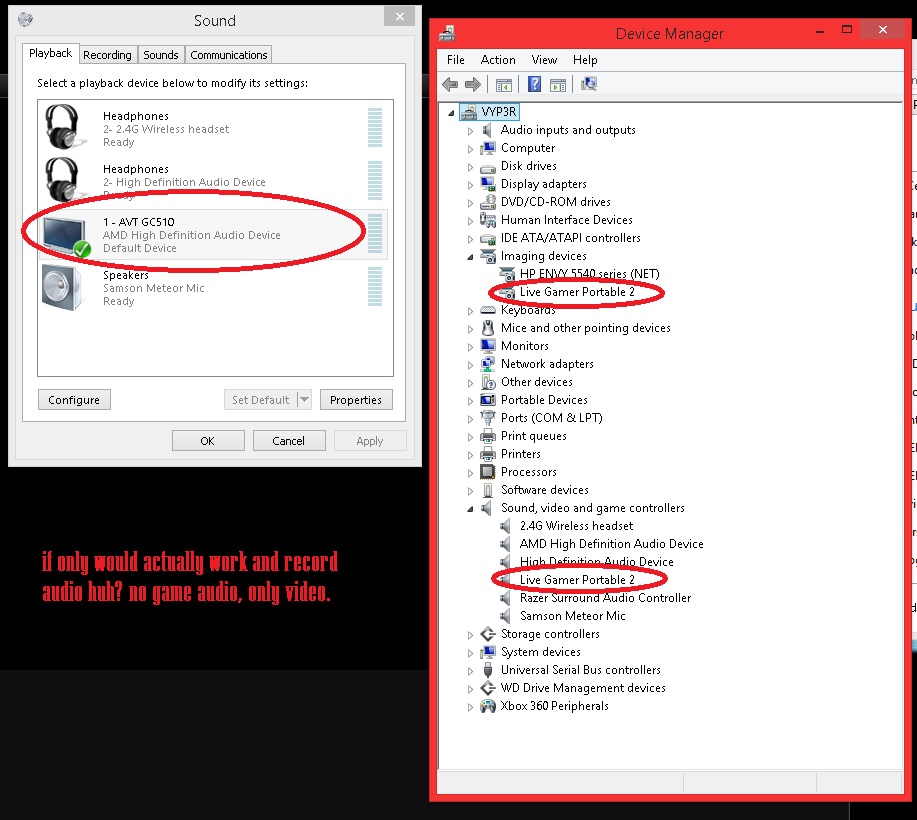Click the Keyboards category icon
Screen dimensions: 917x820
coord(488,310)
